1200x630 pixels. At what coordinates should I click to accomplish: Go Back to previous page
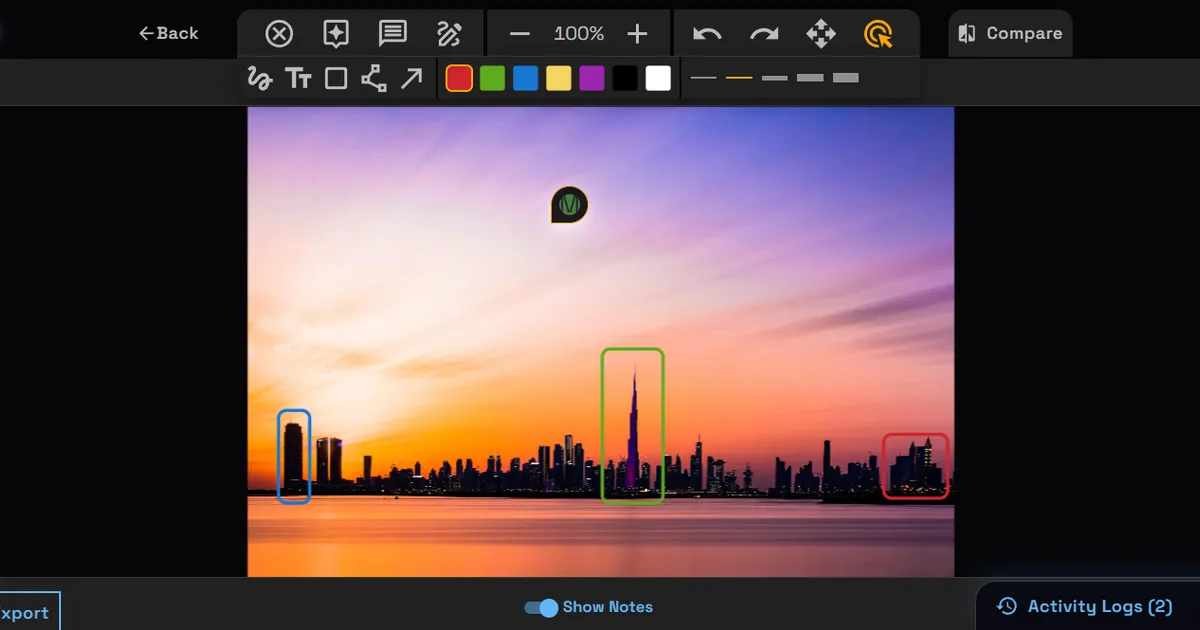[x=168, y=33]
